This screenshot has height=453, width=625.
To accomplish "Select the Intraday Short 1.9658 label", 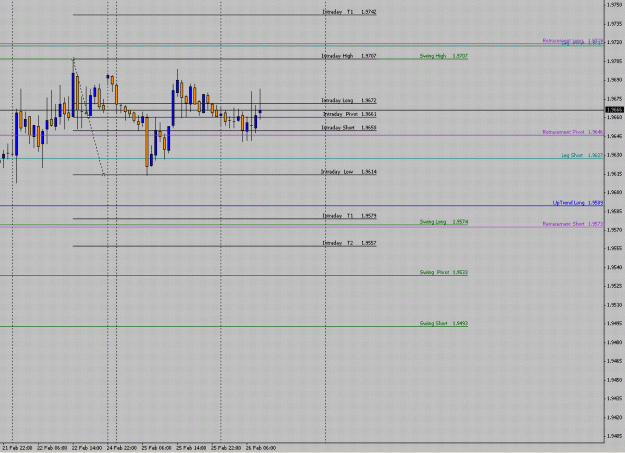I will click(x=349, y=128).
